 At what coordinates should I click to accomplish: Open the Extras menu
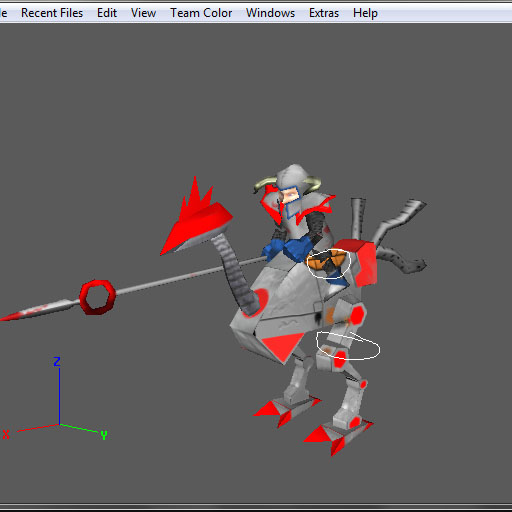pos(324,13)
